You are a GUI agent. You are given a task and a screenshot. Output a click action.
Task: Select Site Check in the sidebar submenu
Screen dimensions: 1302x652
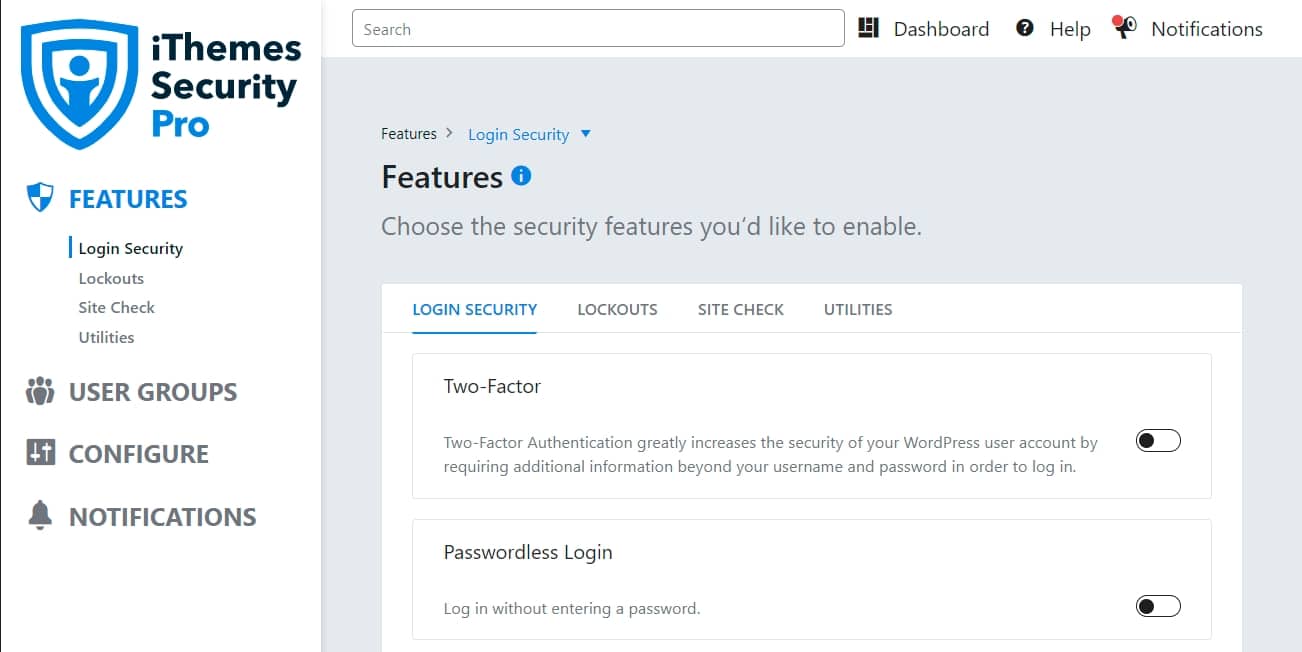point(117,307)
